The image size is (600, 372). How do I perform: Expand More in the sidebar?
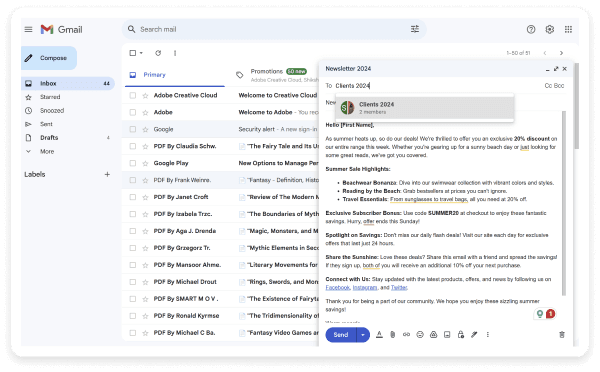point(47,152)
